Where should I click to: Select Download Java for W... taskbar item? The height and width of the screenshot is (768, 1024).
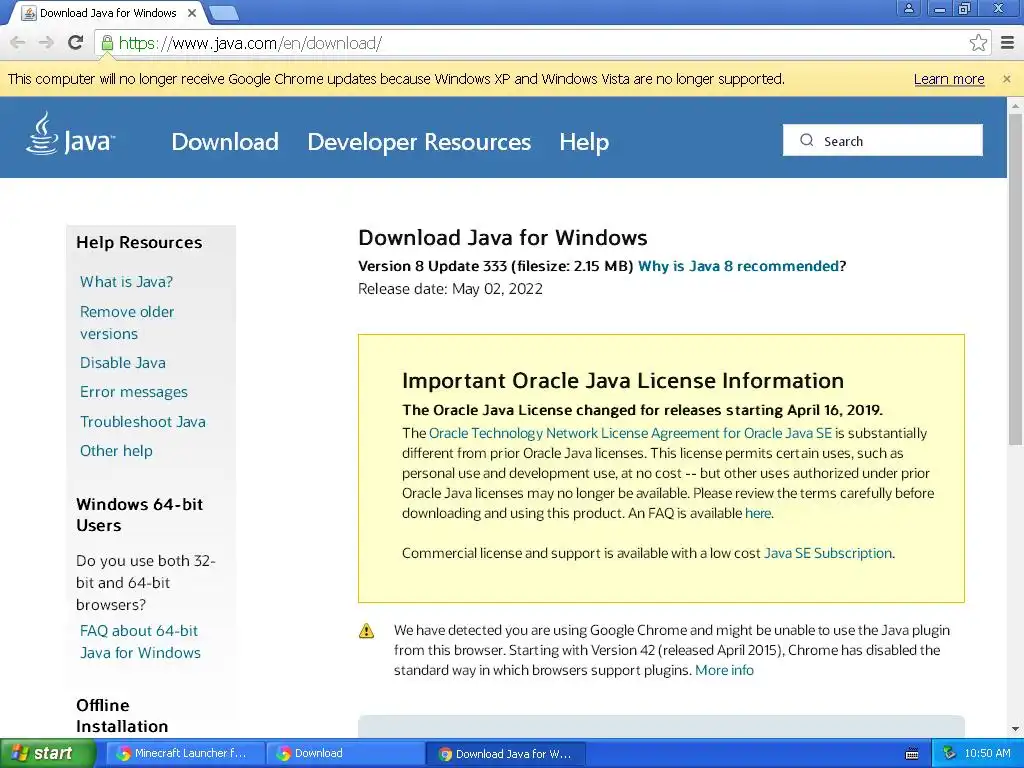505,754
